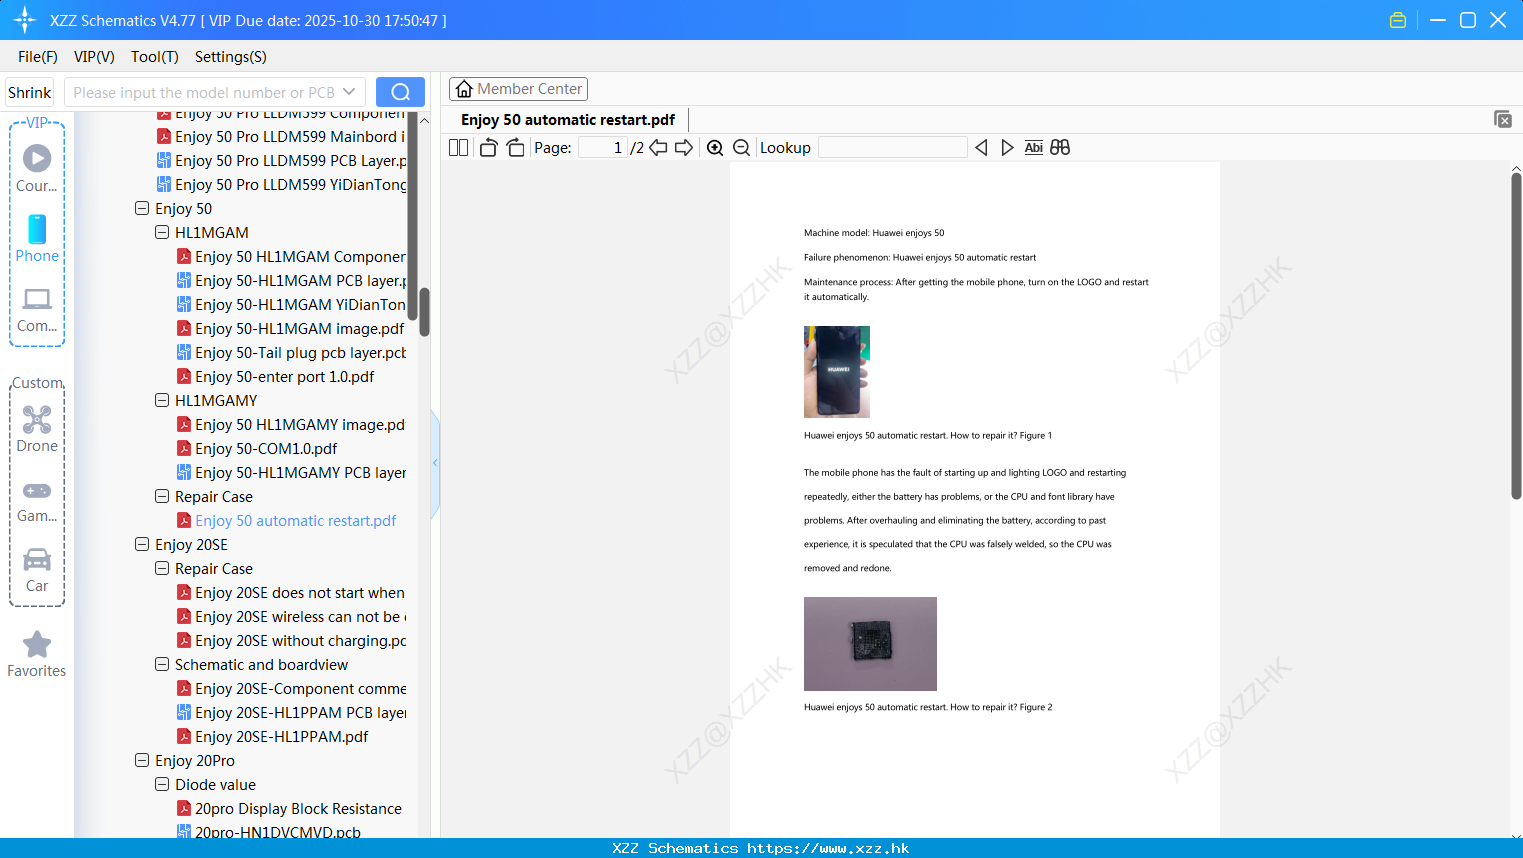Open the Member Center
The width and height of the screenshot is (1523, 858).
518,89
